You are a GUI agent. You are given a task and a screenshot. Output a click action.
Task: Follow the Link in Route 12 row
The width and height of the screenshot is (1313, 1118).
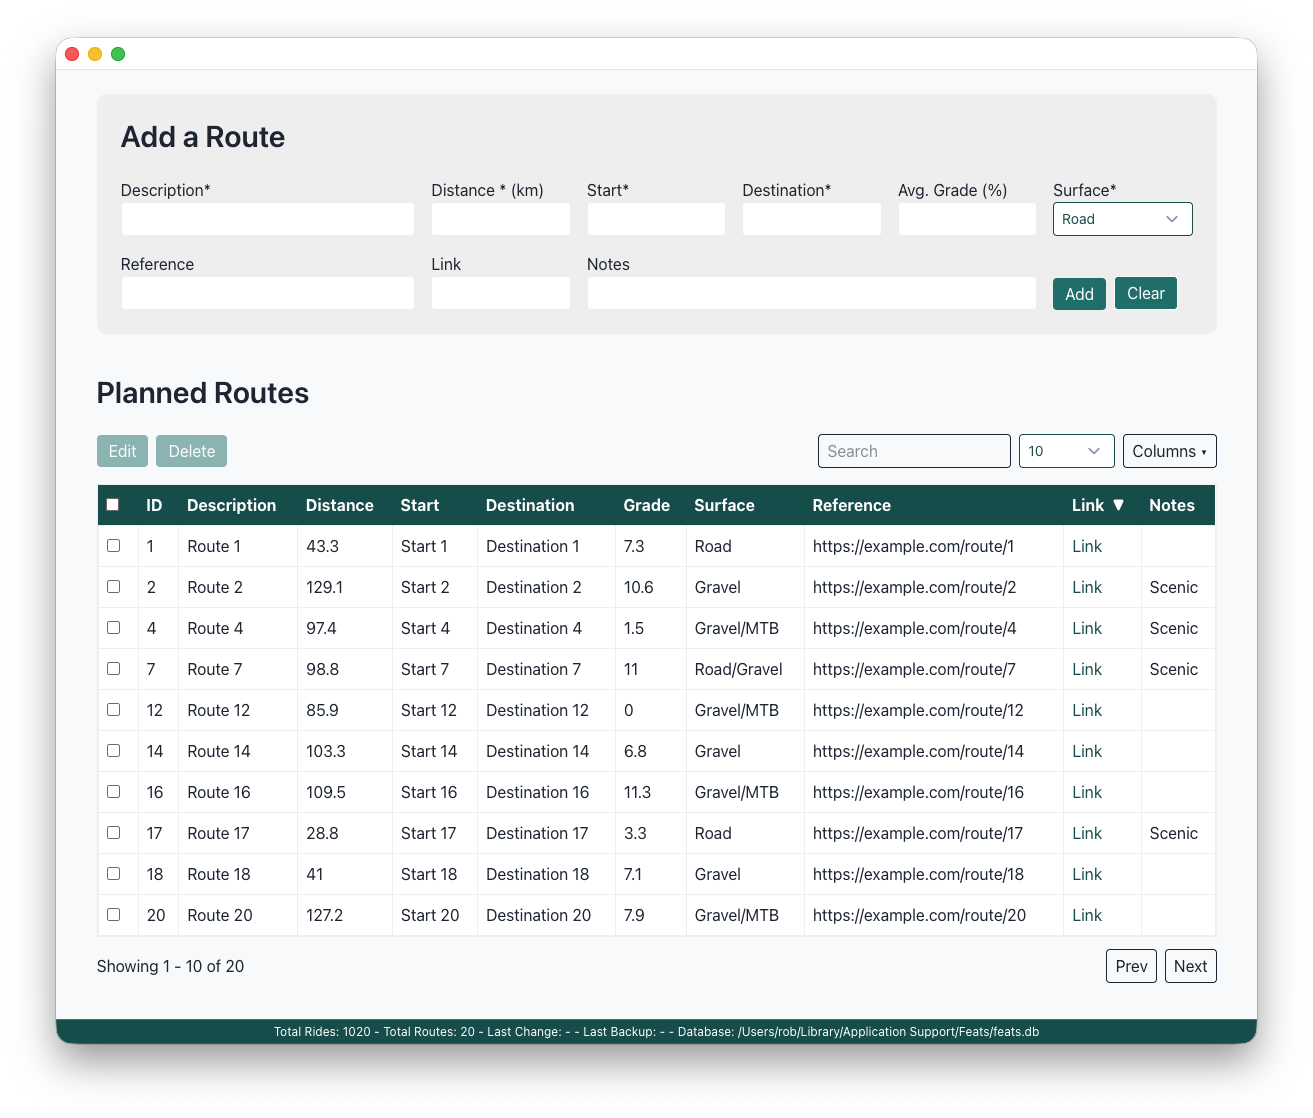(x=1087, y=710)
